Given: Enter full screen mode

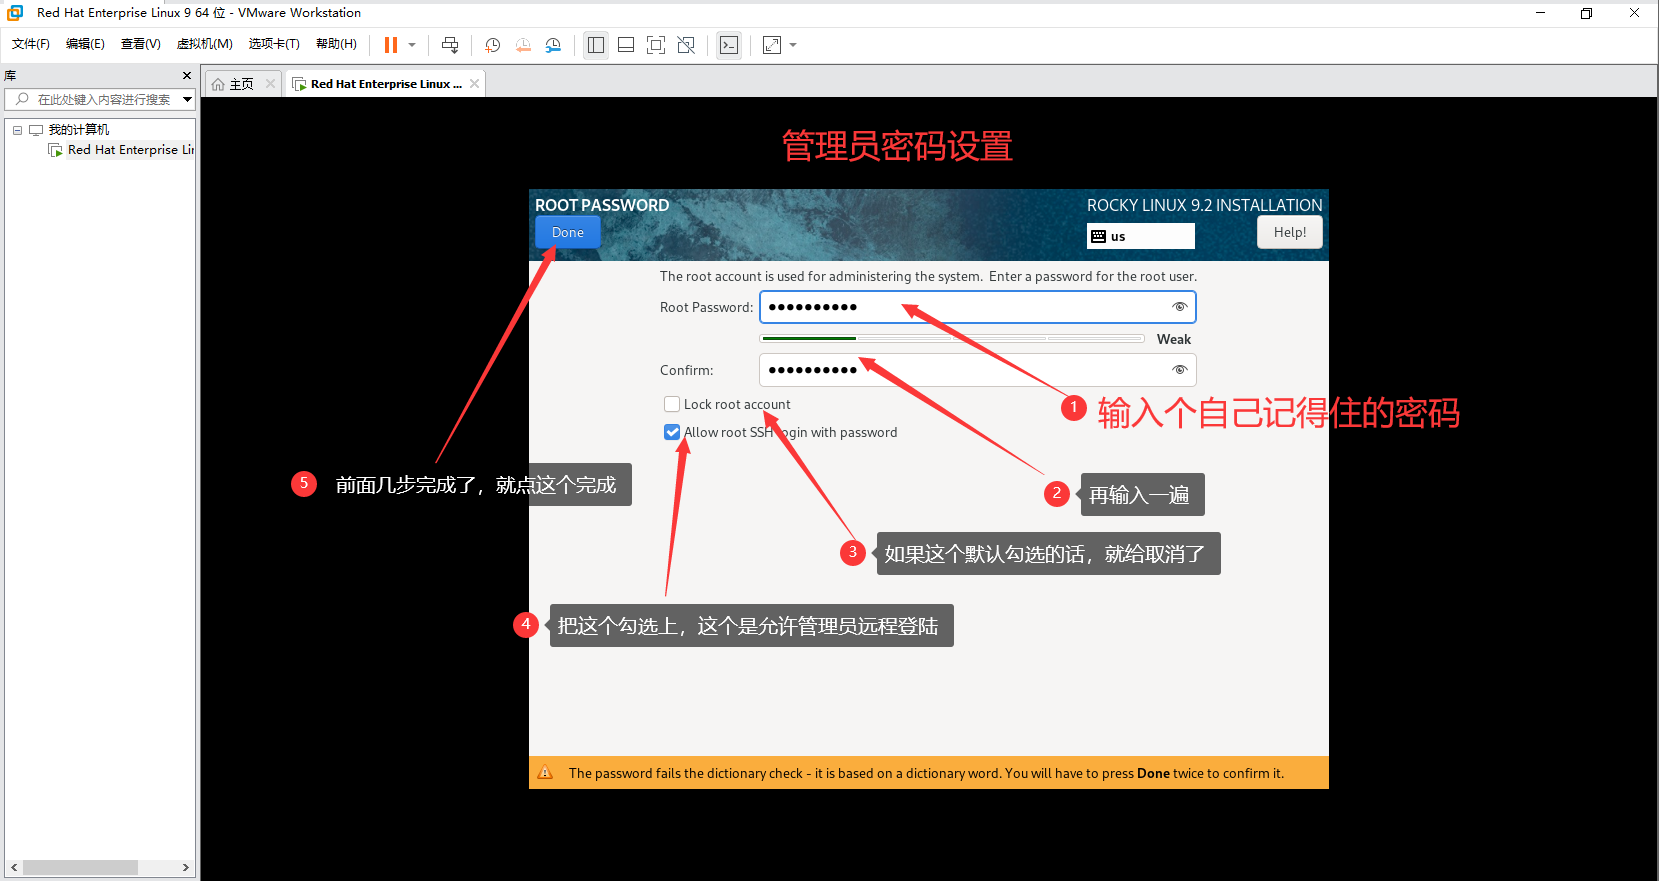Looking at the screenshot, I should point(656,45).
